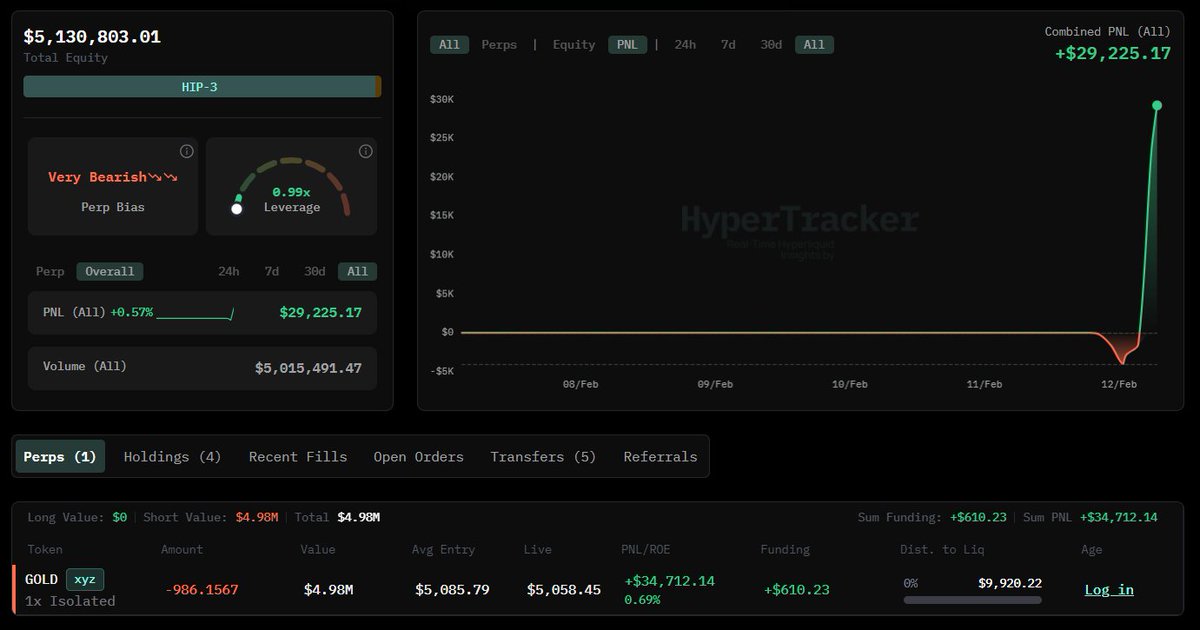Image resolution: width=1200 pixels, height=630 pixels.
Task: Click the PNL chart endpoint marker
Action: tap(1157, 105)
